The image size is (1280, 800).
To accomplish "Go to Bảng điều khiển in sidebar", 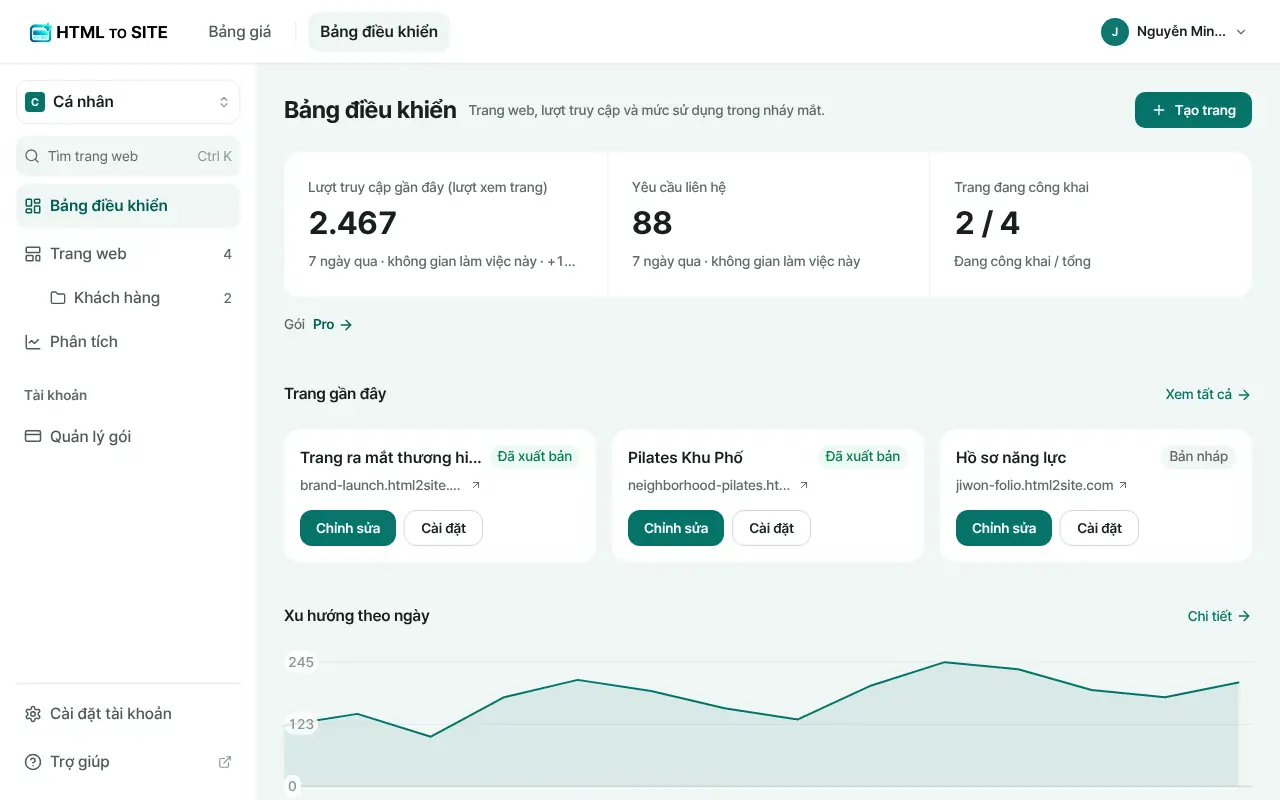I will (x=128, y=206).
